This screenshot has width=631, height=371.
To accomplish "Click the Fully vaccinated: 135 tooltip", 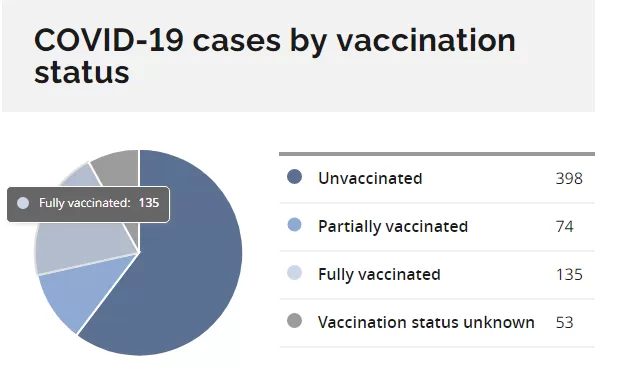I will (x=89, y=204).
